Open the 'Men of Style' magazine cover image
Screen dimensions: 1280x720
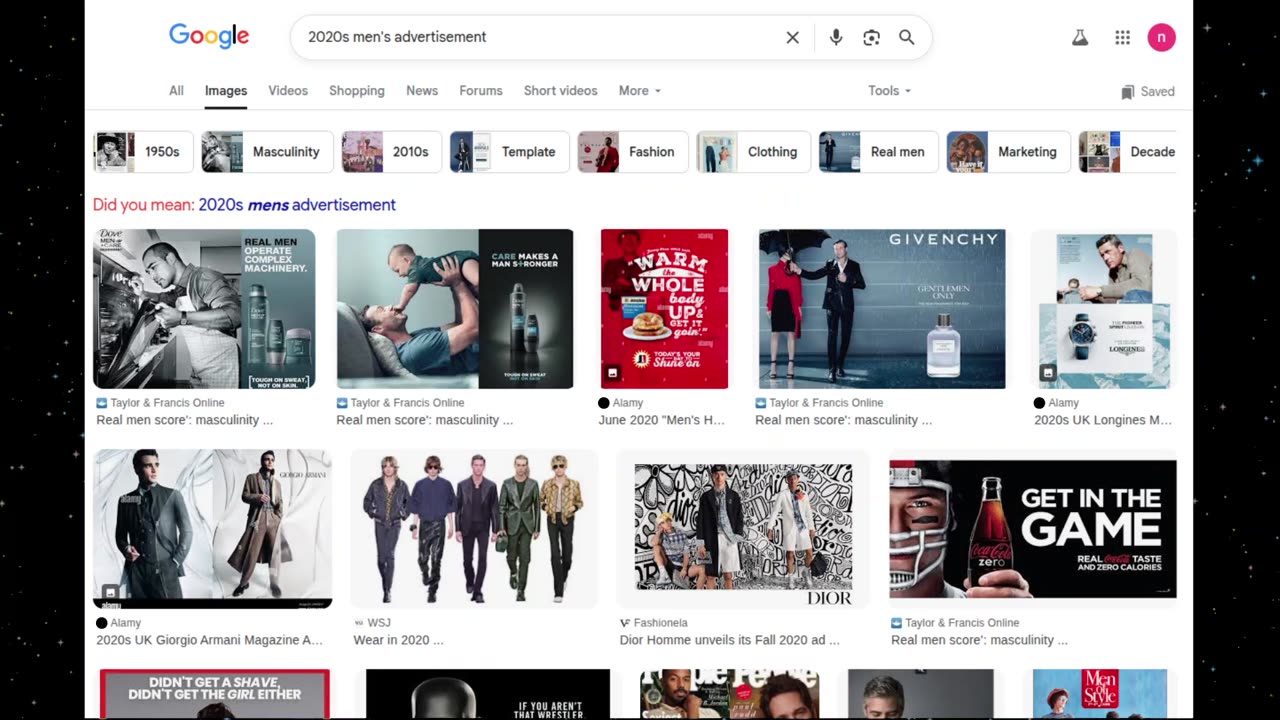click(x=1099, y=694)
